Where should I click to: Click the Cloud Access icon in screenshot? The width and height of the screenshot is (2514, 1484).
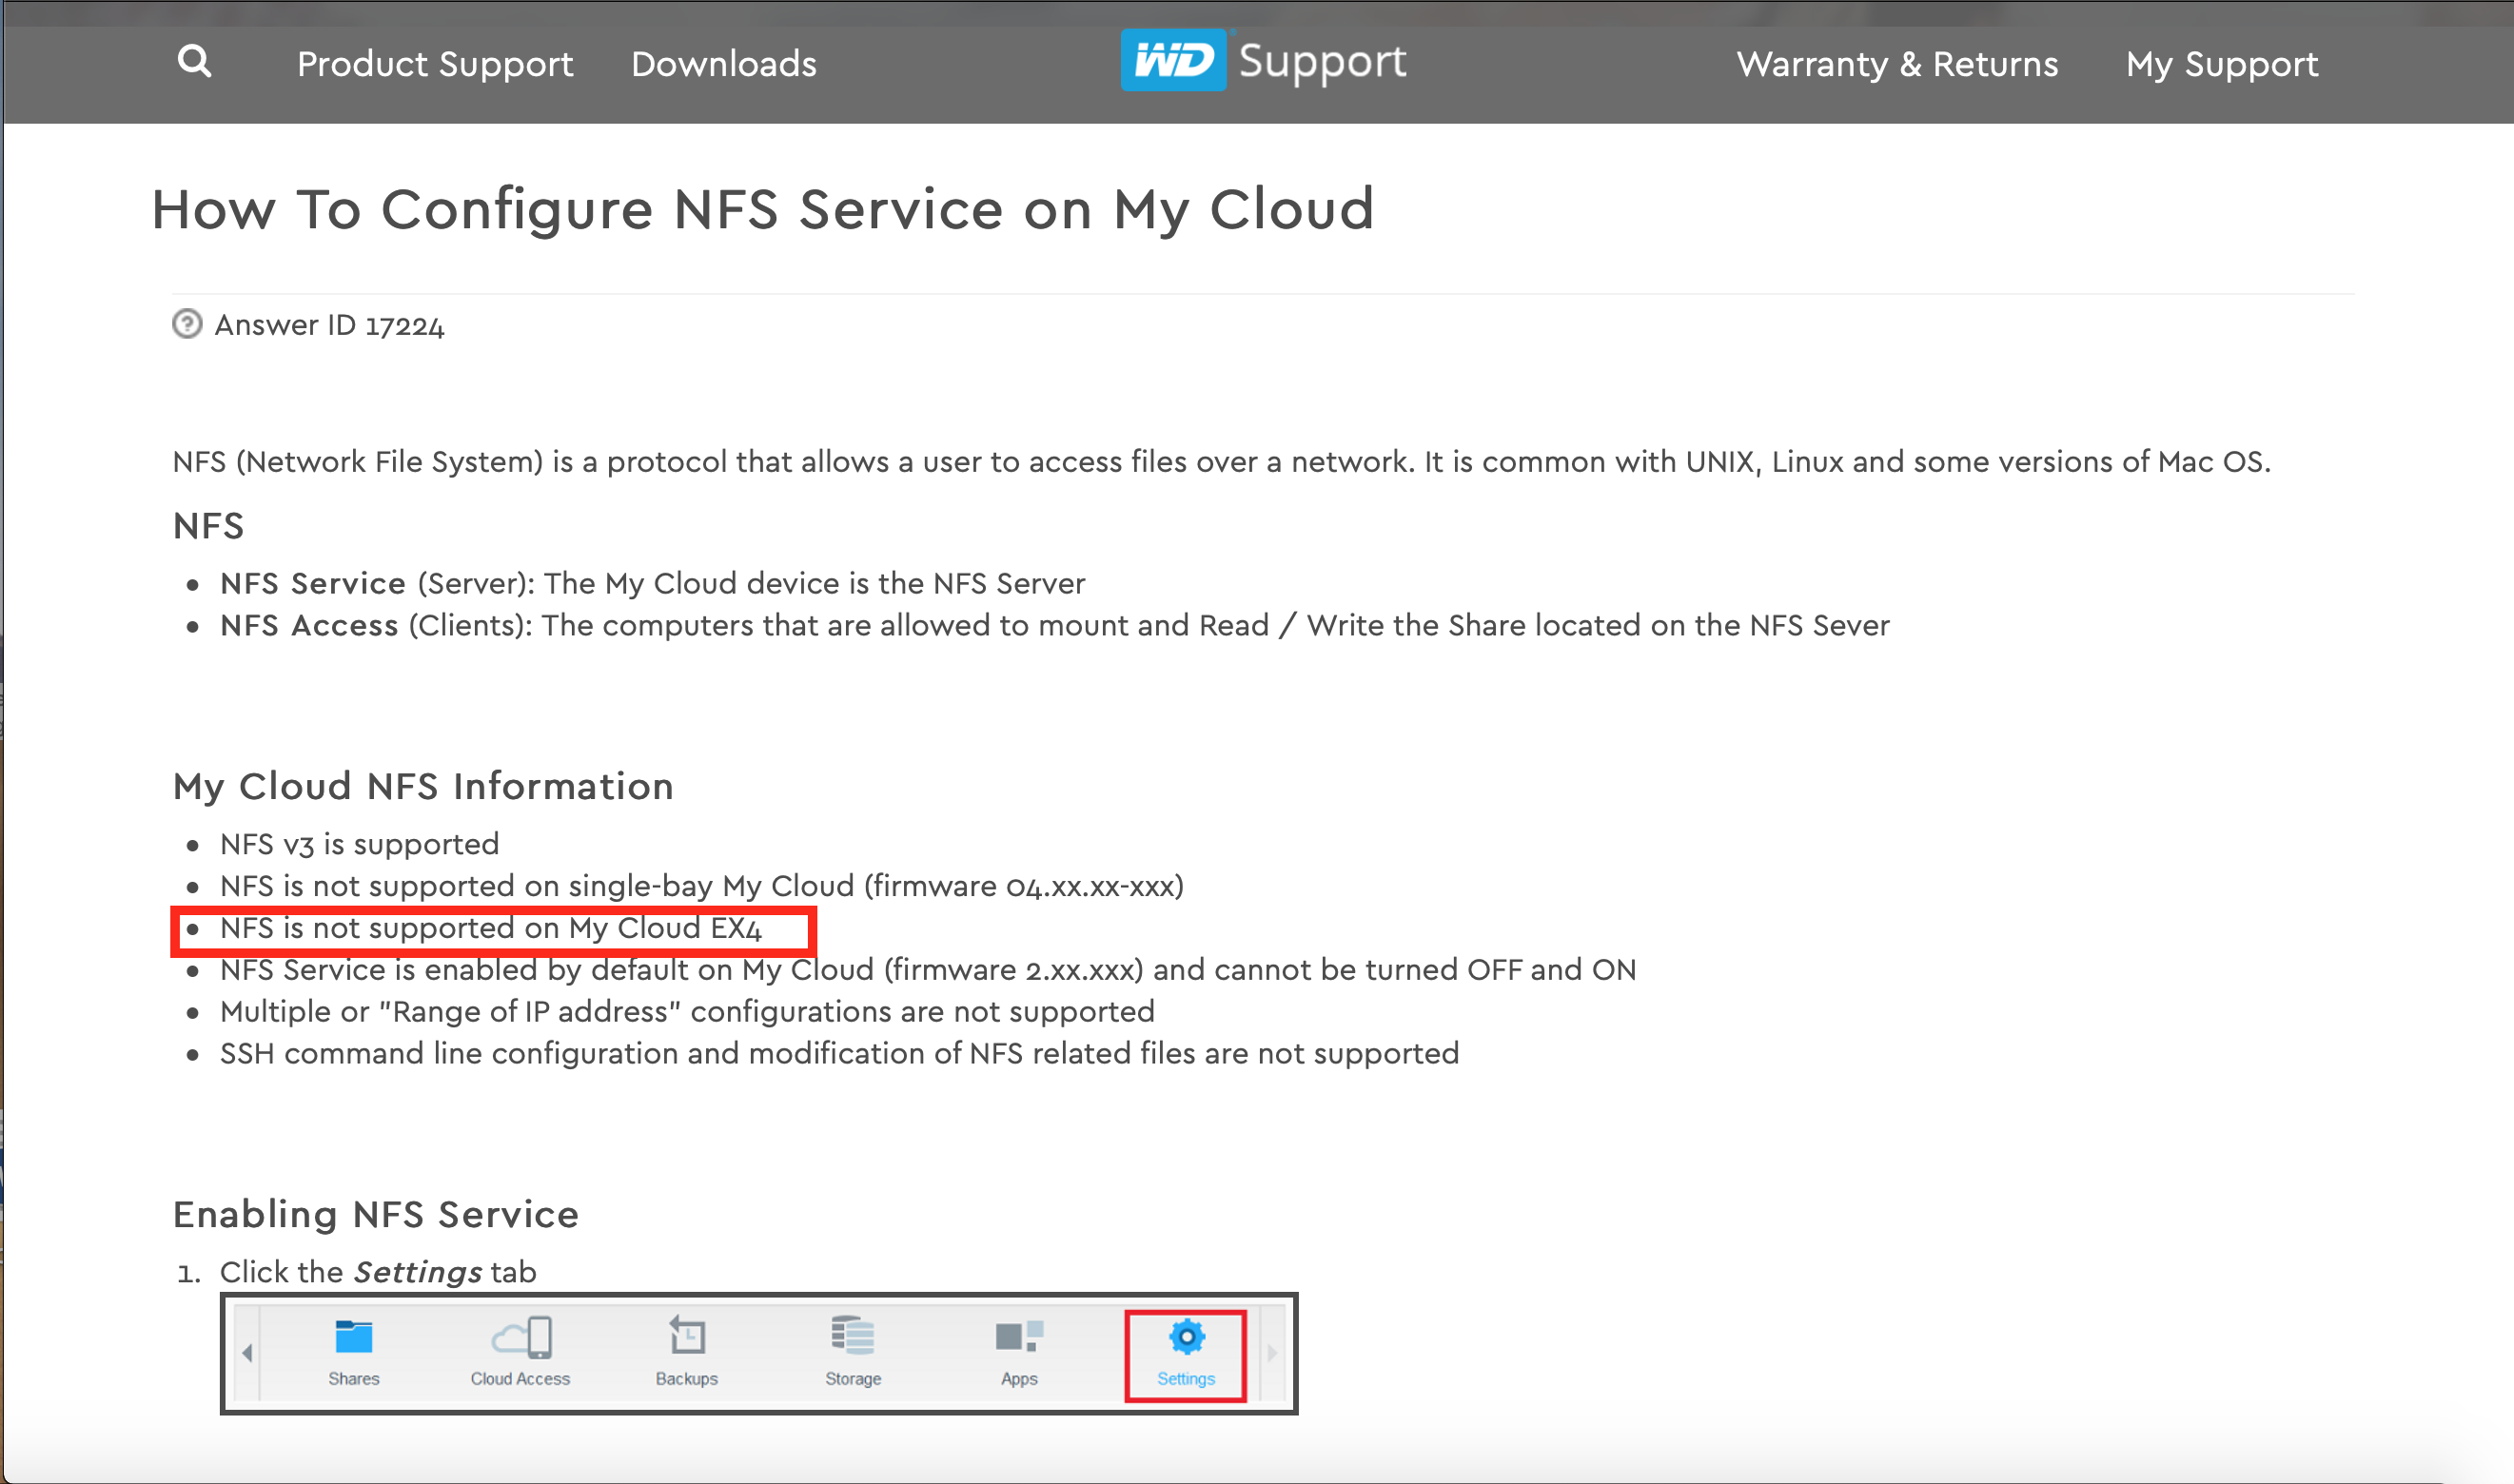521,1337
